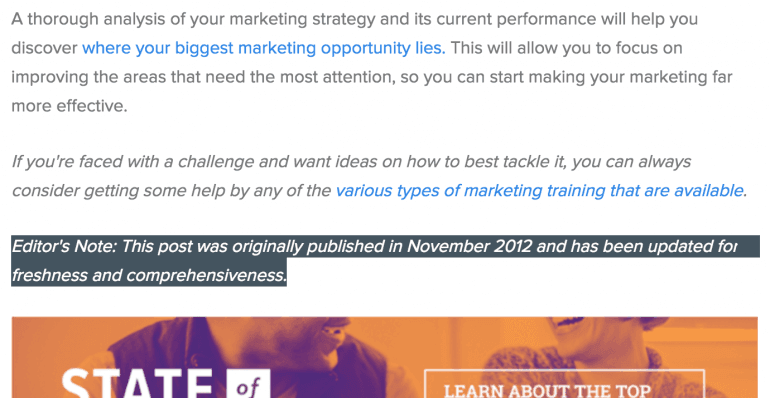Image resolution: width=770 pixels, height=398 pixels.
Task: Click the word 'discover' before the blue link
Action: pyautogui.click(x=44, y=48)
